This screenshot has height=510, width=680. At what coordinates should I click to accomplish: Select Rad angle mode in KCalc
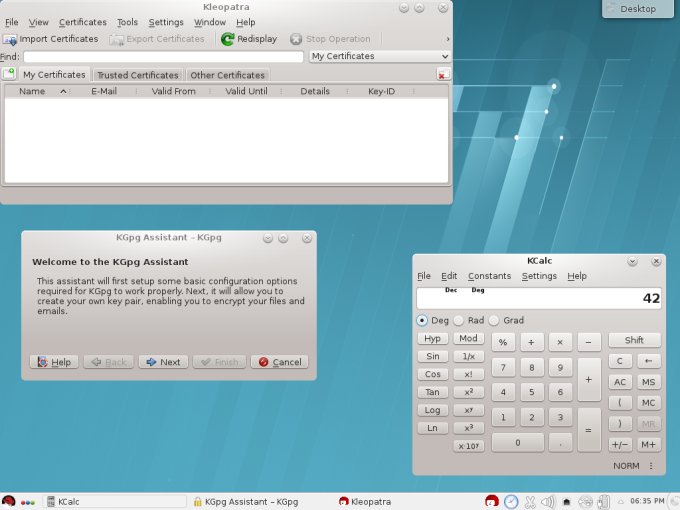tap(469, 320)
